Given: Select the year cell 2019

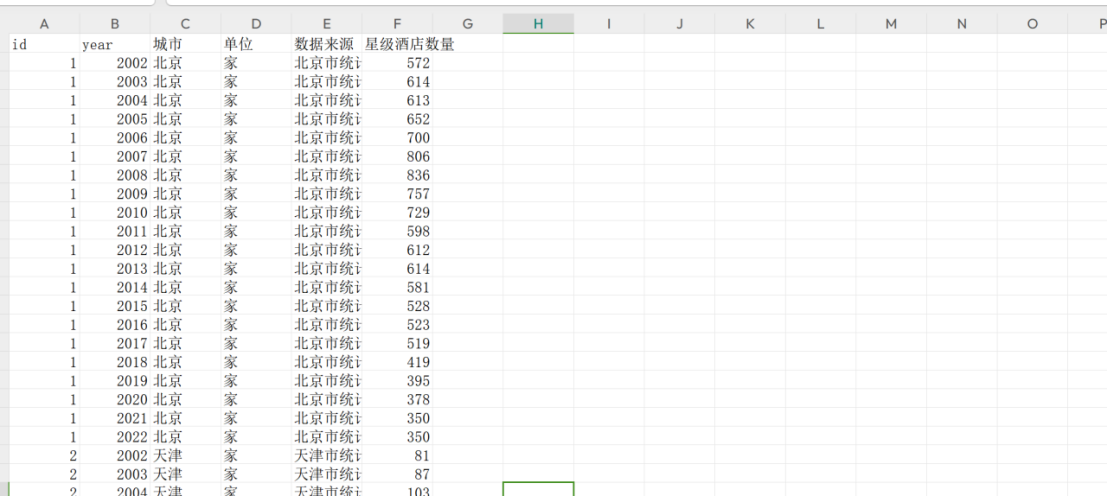Looking at the screenshot, I should 114,381.
